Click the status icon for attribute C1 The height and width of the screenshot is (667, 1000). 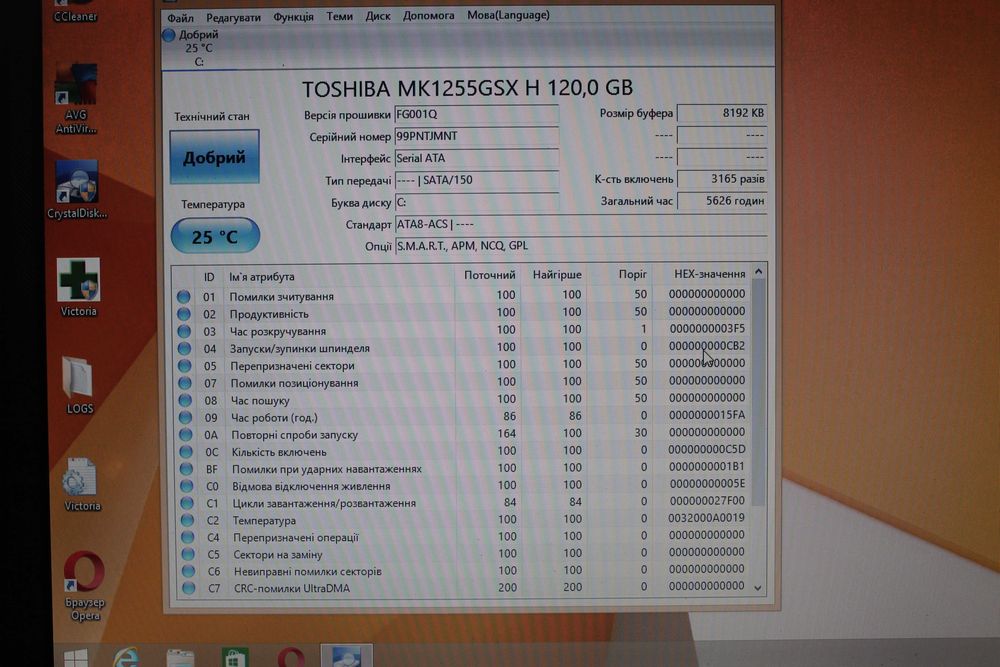pyautogui.click(x=187, y=503)
